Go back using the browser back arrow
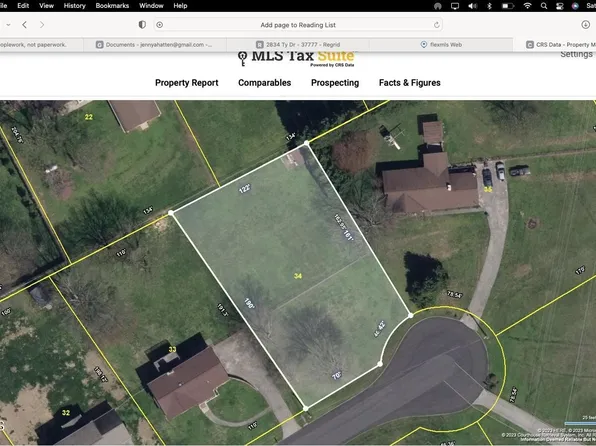596x446 pixels. click(24, 25)
